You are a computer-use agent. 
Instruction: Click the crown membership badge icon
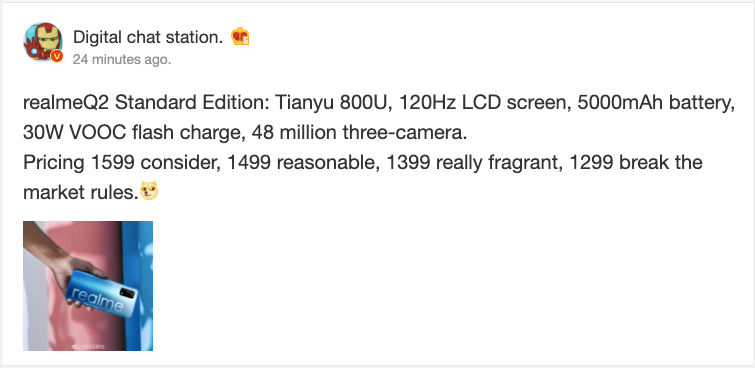pyautogui.click(x=240, y=37)
